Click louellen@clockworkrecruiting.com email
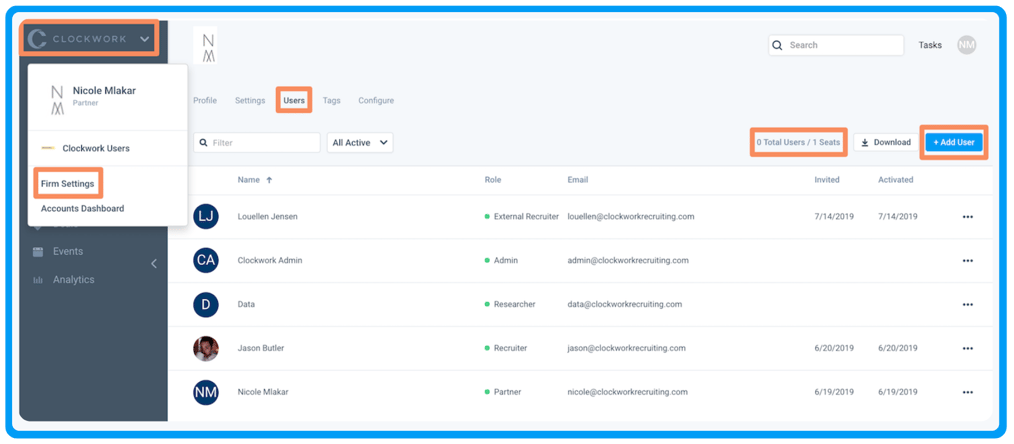Viewport: 1014px width, 444px height. [x=631, y=217]
